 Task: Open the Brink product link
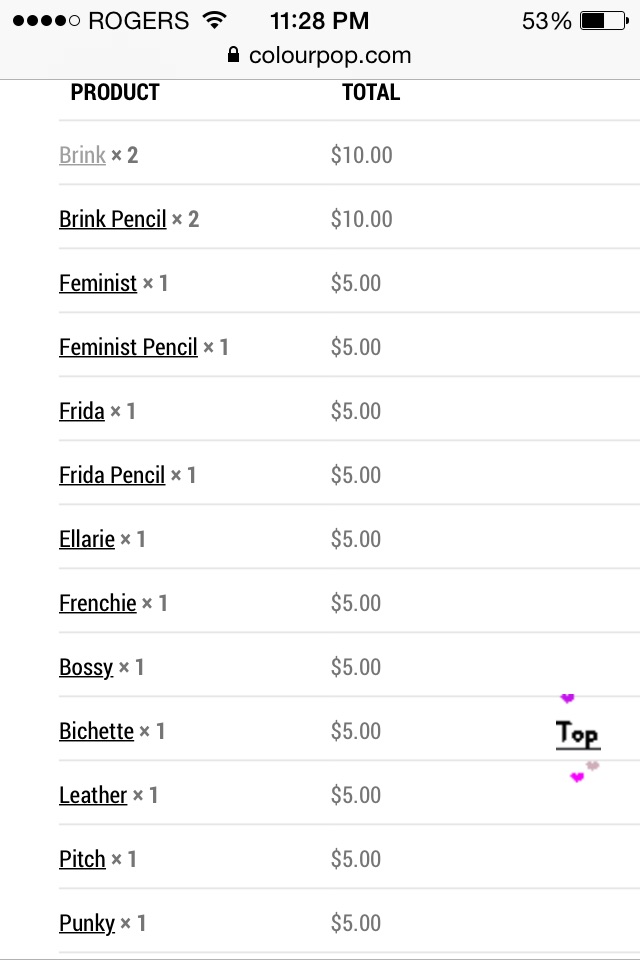point(82,155)
